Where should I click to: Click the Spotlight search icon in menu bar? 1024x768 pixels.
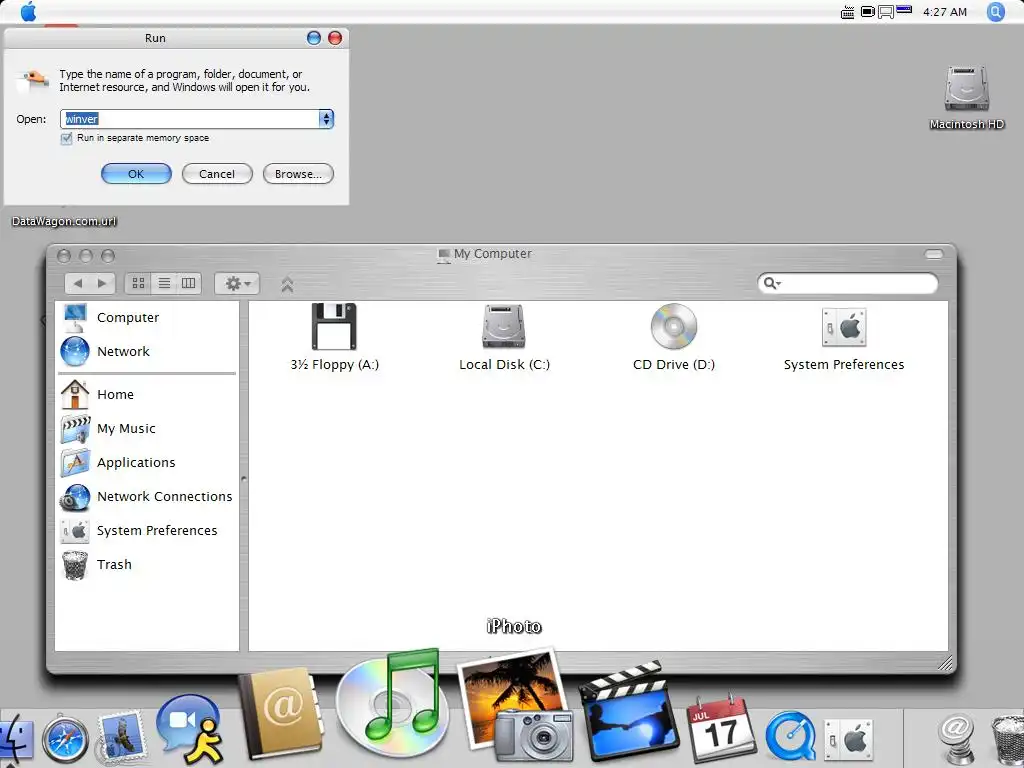[x=995, y=12]
